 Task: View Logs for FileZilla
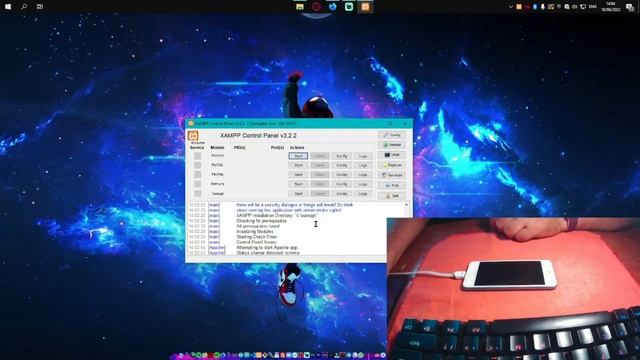coord(363,175)
